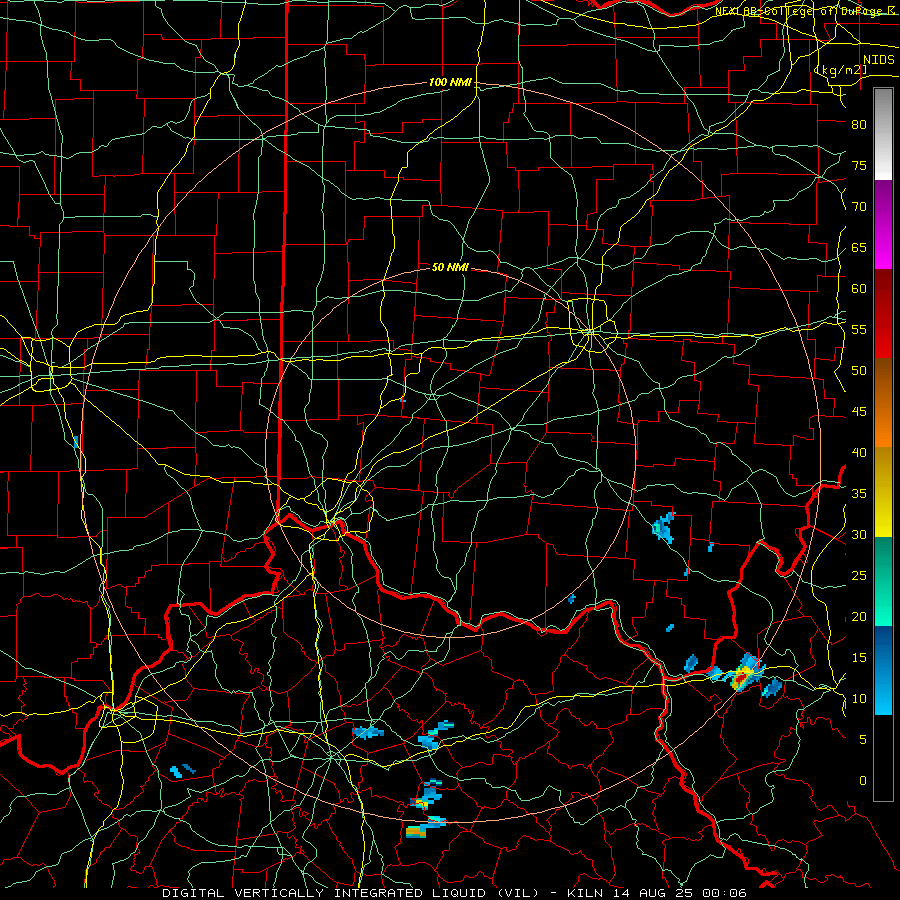Click the 60 value on the VIL scale
The width and height of the screenshot is (900, 900).
pos(859,289)
